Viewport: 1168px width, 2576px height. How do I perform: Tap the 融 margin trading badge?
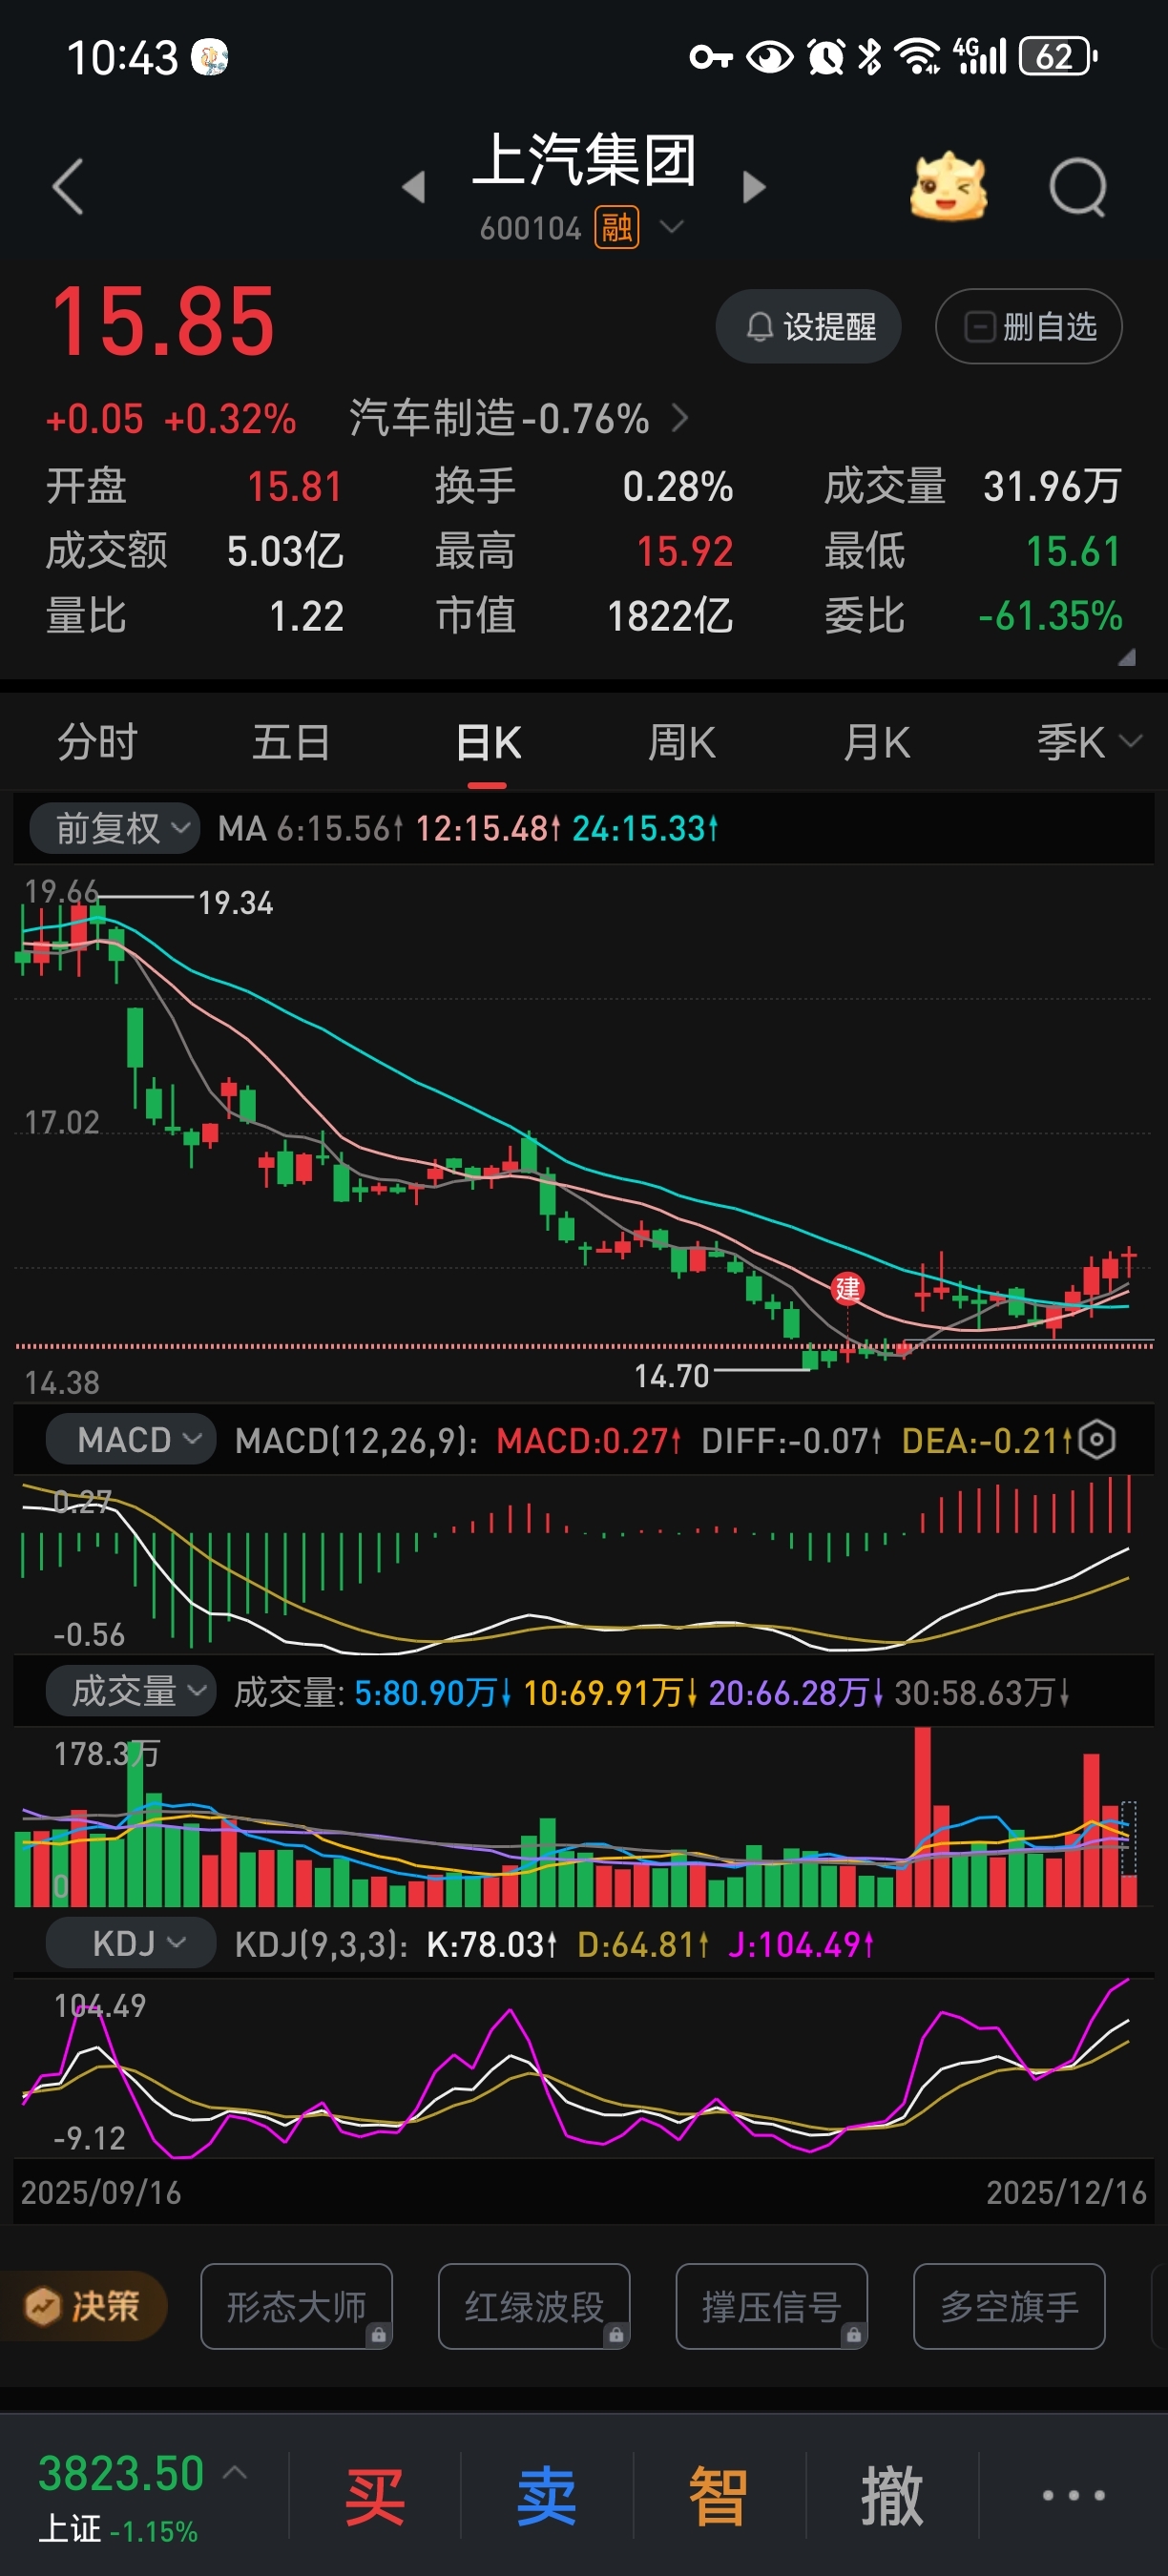[x=617, y=228]
